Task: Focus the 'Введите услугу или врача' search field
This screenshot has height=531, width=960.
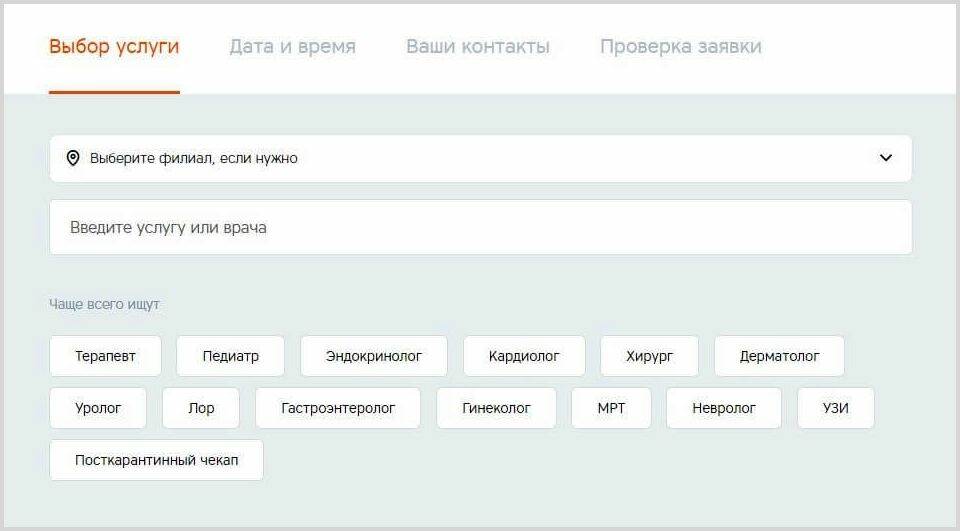Action: [x=481, y=227]
